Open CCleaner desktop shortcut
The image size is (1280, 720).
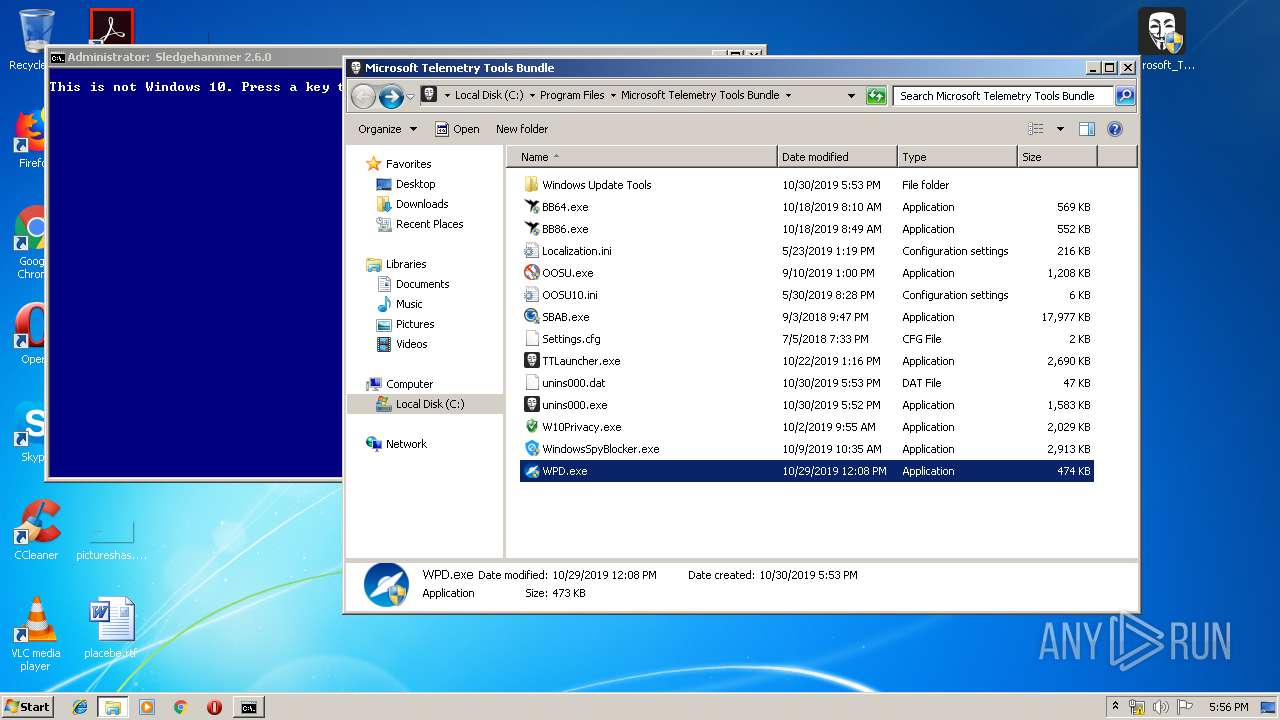[x=36, y=530]
